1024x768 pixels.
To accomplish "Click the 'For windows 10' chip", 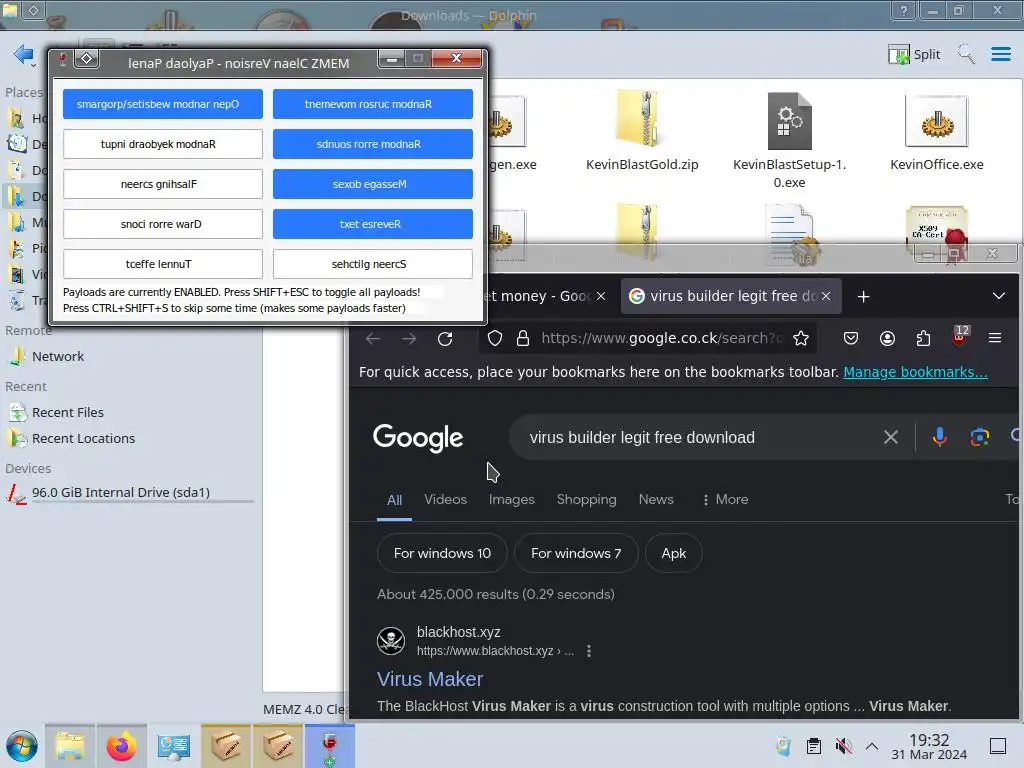I will pos(442,553).
